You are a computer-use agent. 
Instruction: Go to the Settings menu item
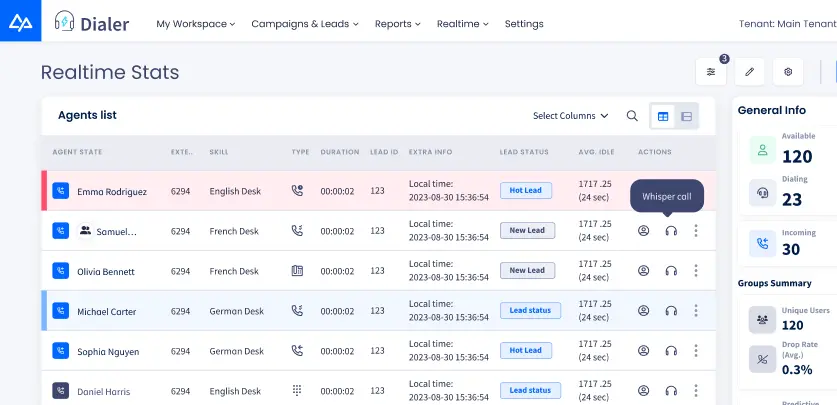pyautogui.click(x=524, y=24)
